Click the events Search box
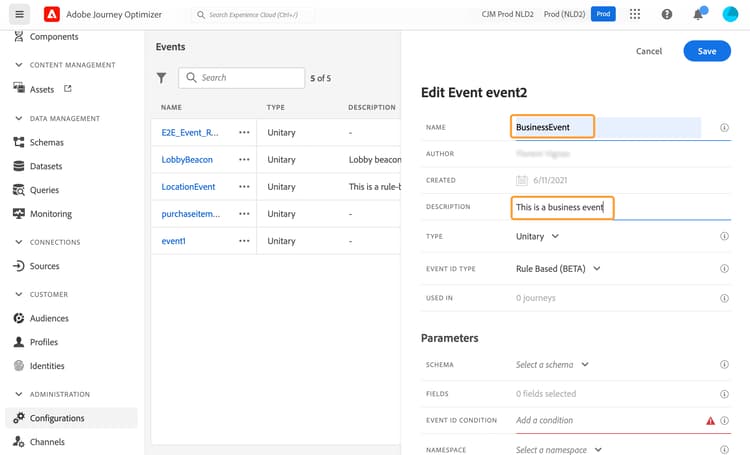Viewport: 750px width, 455px height. (x=250, y=78)
